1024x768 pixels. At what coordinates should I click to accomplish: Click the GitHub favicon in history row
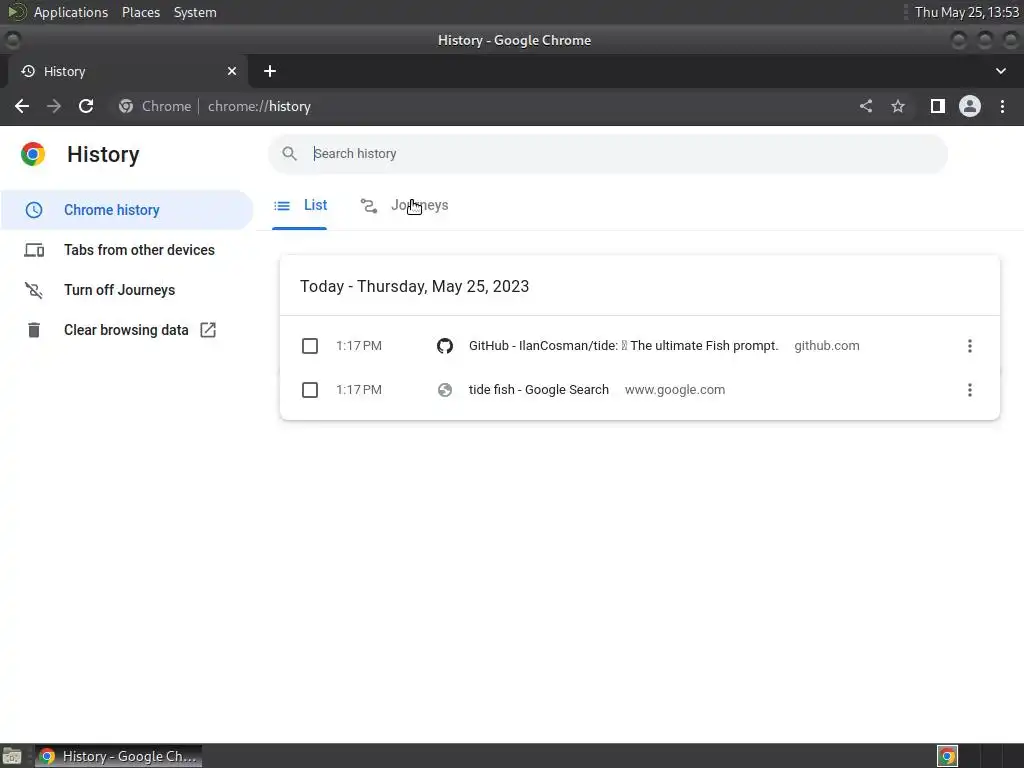point(445,345)
